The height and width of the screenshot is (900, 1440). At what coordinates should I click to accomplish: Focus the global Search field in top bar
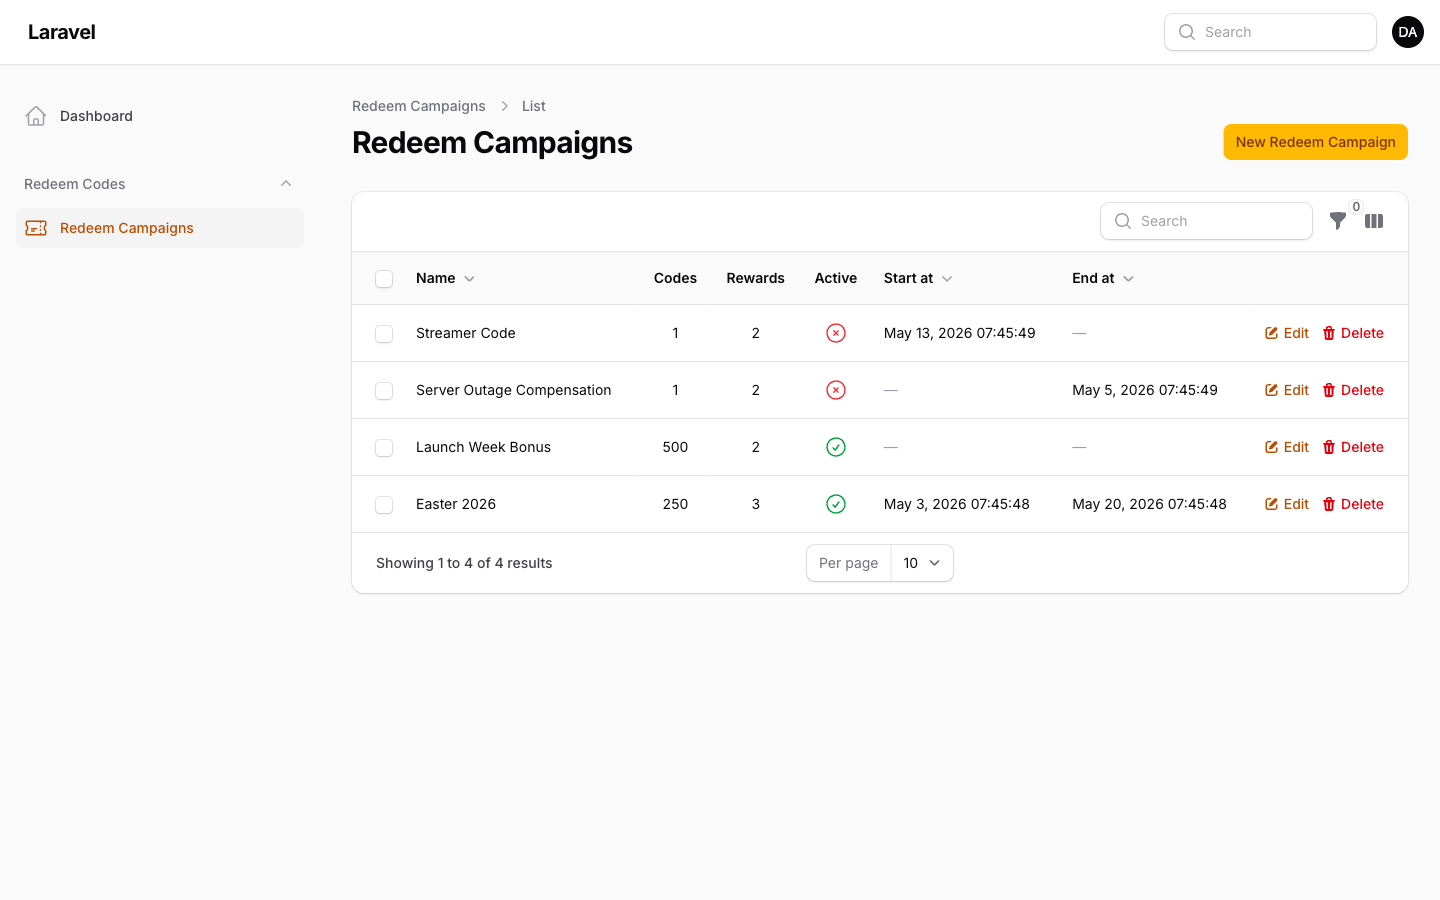(1270, 32)
